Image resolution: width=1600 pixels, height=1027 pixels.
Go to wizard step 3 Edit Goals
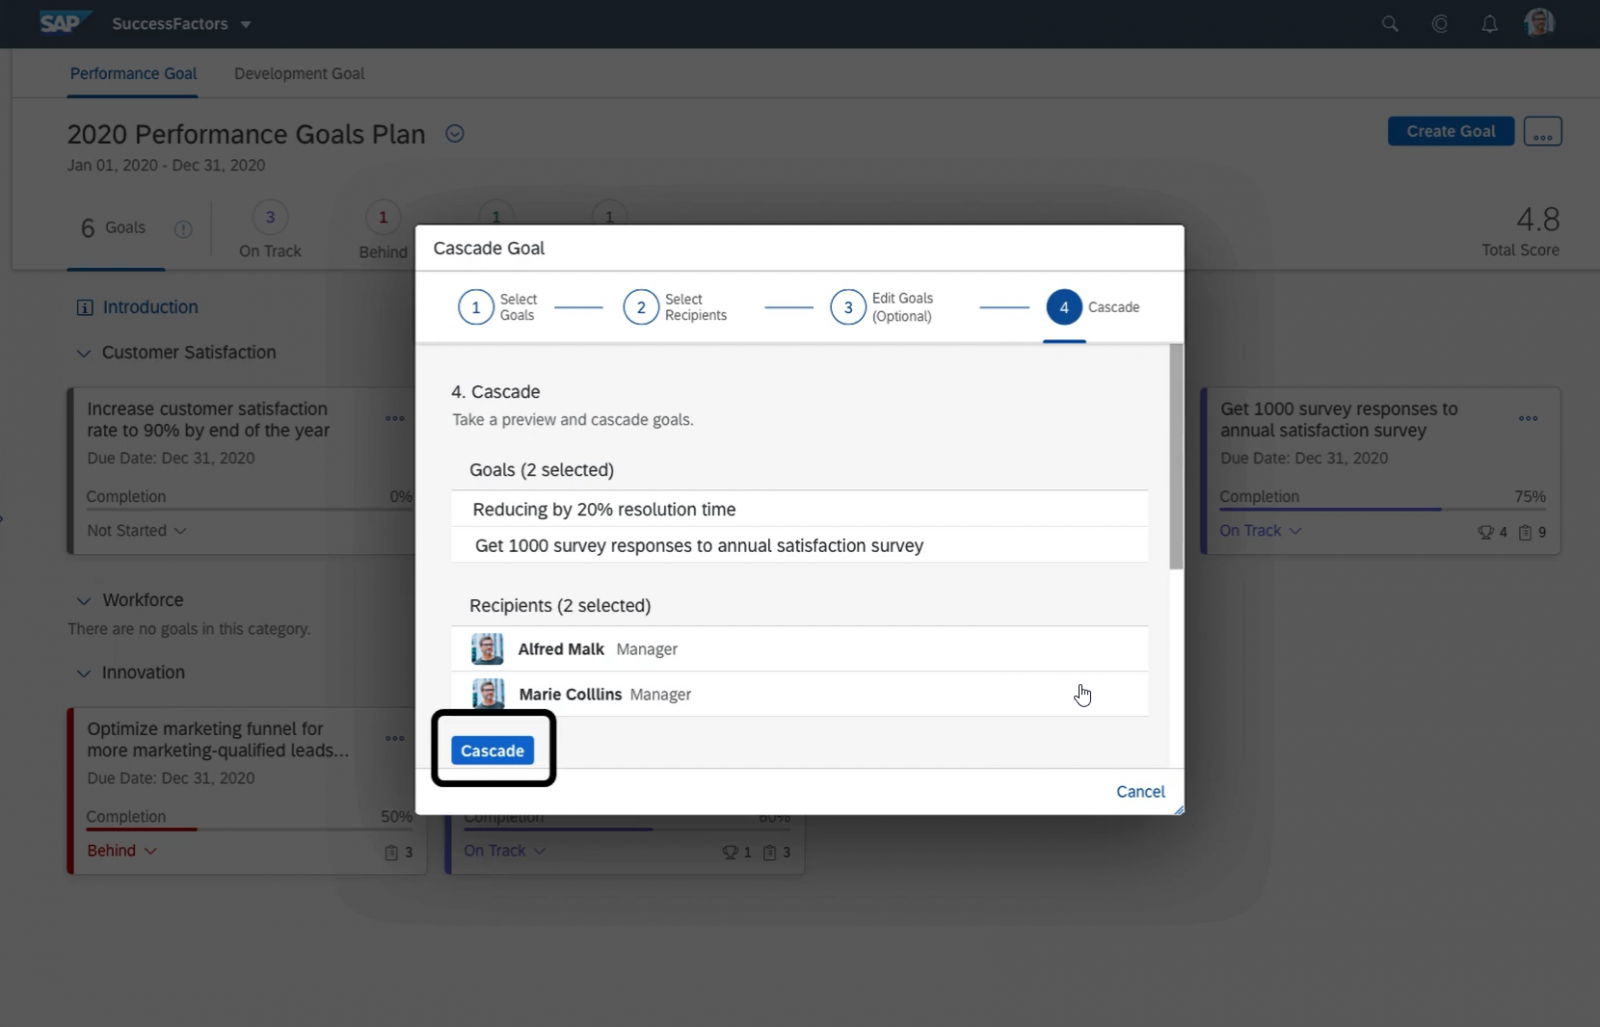pos(882,307)
